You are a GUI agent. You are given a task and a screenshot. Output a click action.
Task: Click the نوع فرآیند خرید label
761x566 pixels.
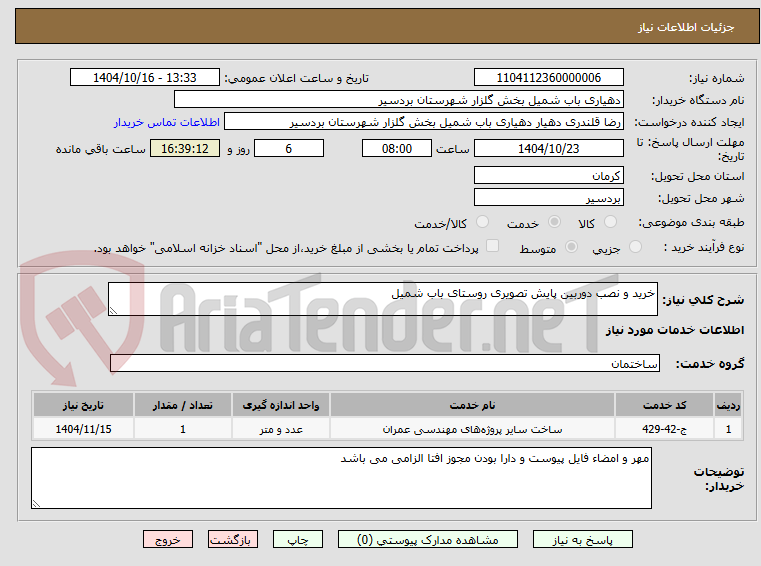(704, 247)
